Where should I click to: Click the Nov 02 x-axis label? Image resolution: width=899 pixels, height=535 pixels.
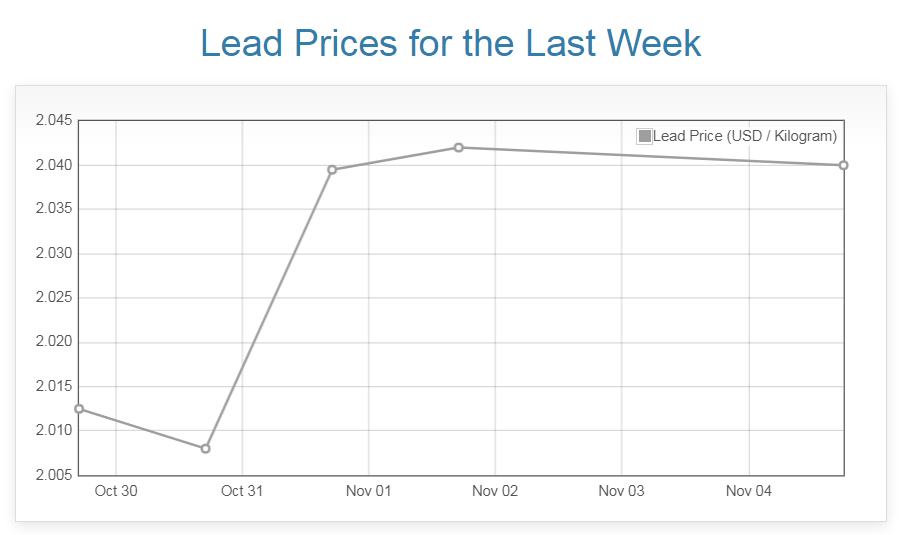(x=495, y=491)
